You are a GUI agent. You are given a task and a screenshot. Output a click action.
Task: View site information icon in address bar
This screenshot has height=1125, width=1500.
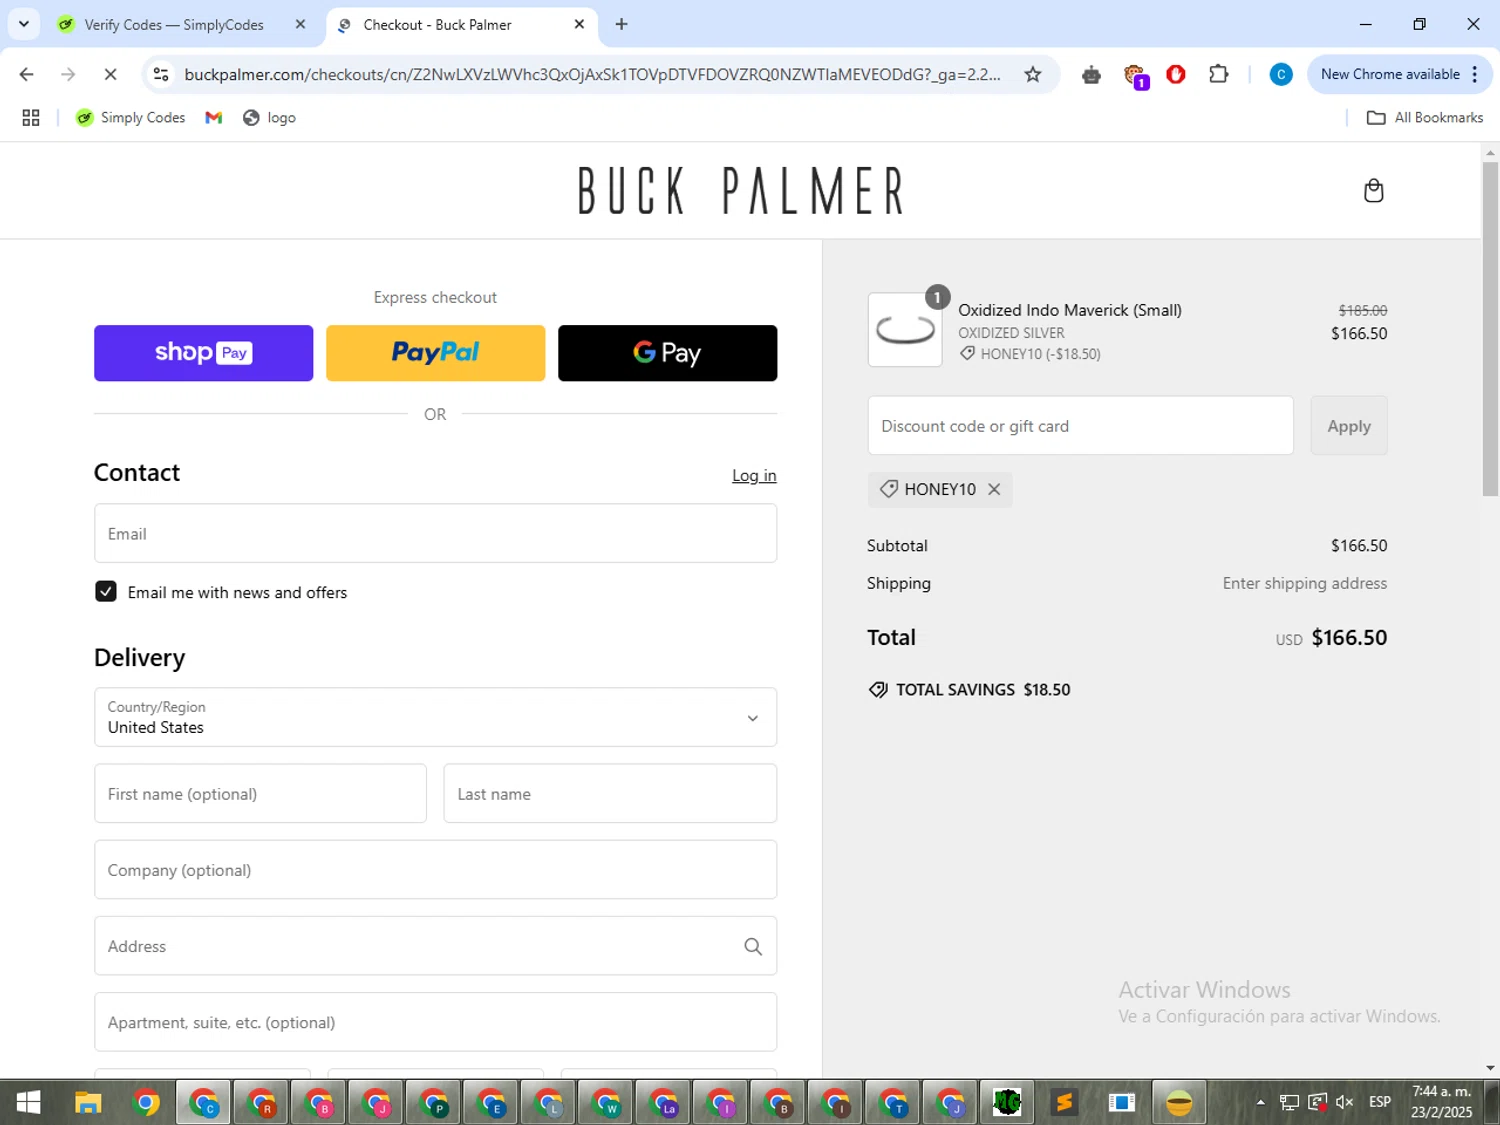(x=161, y=74)
